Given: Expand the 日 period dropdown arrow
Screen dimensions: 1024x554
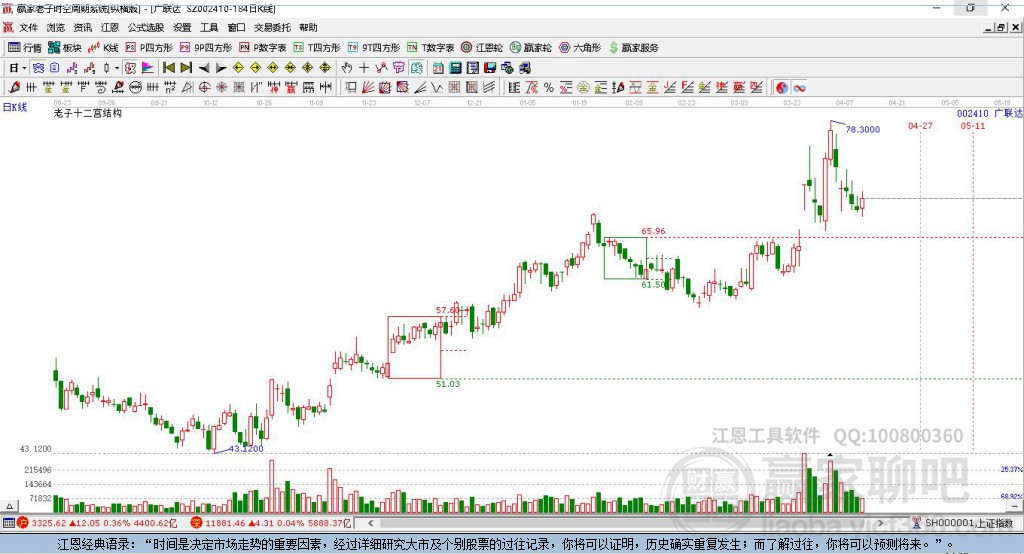Looking at the screenshot, I should tap(24, 68).
